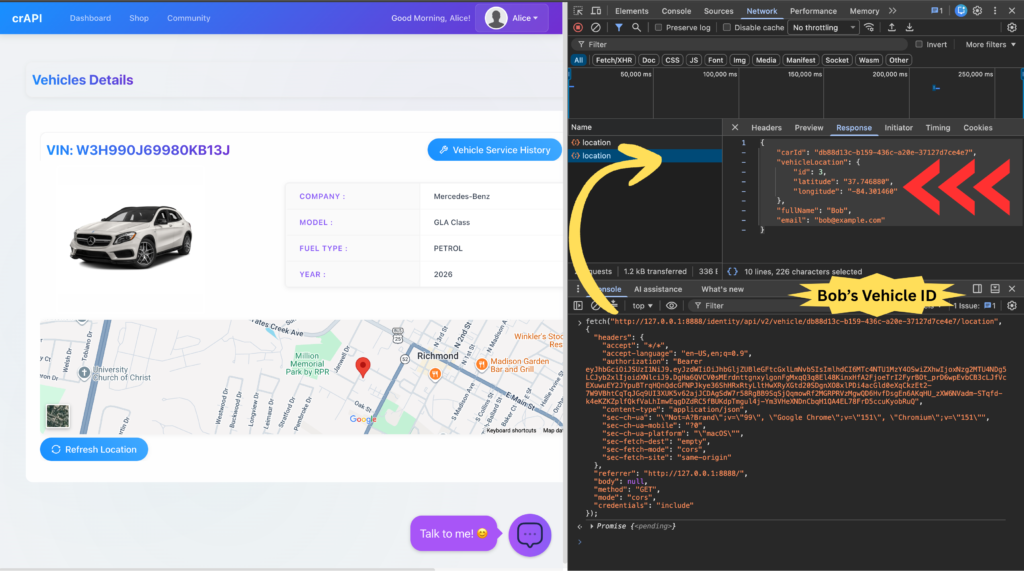Export HAR file download icon

pos(909,27)
